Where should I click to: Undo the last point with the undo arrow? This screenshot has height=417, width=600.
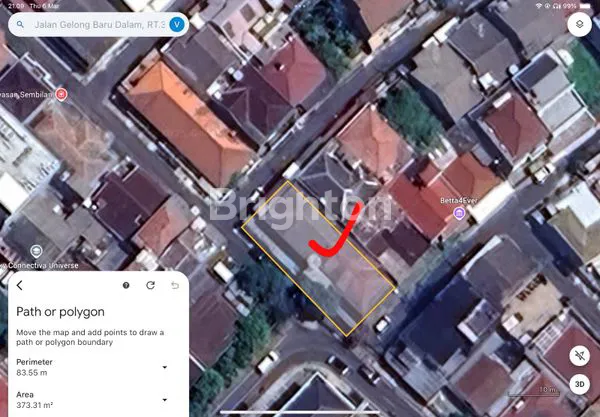pos(175,285)
